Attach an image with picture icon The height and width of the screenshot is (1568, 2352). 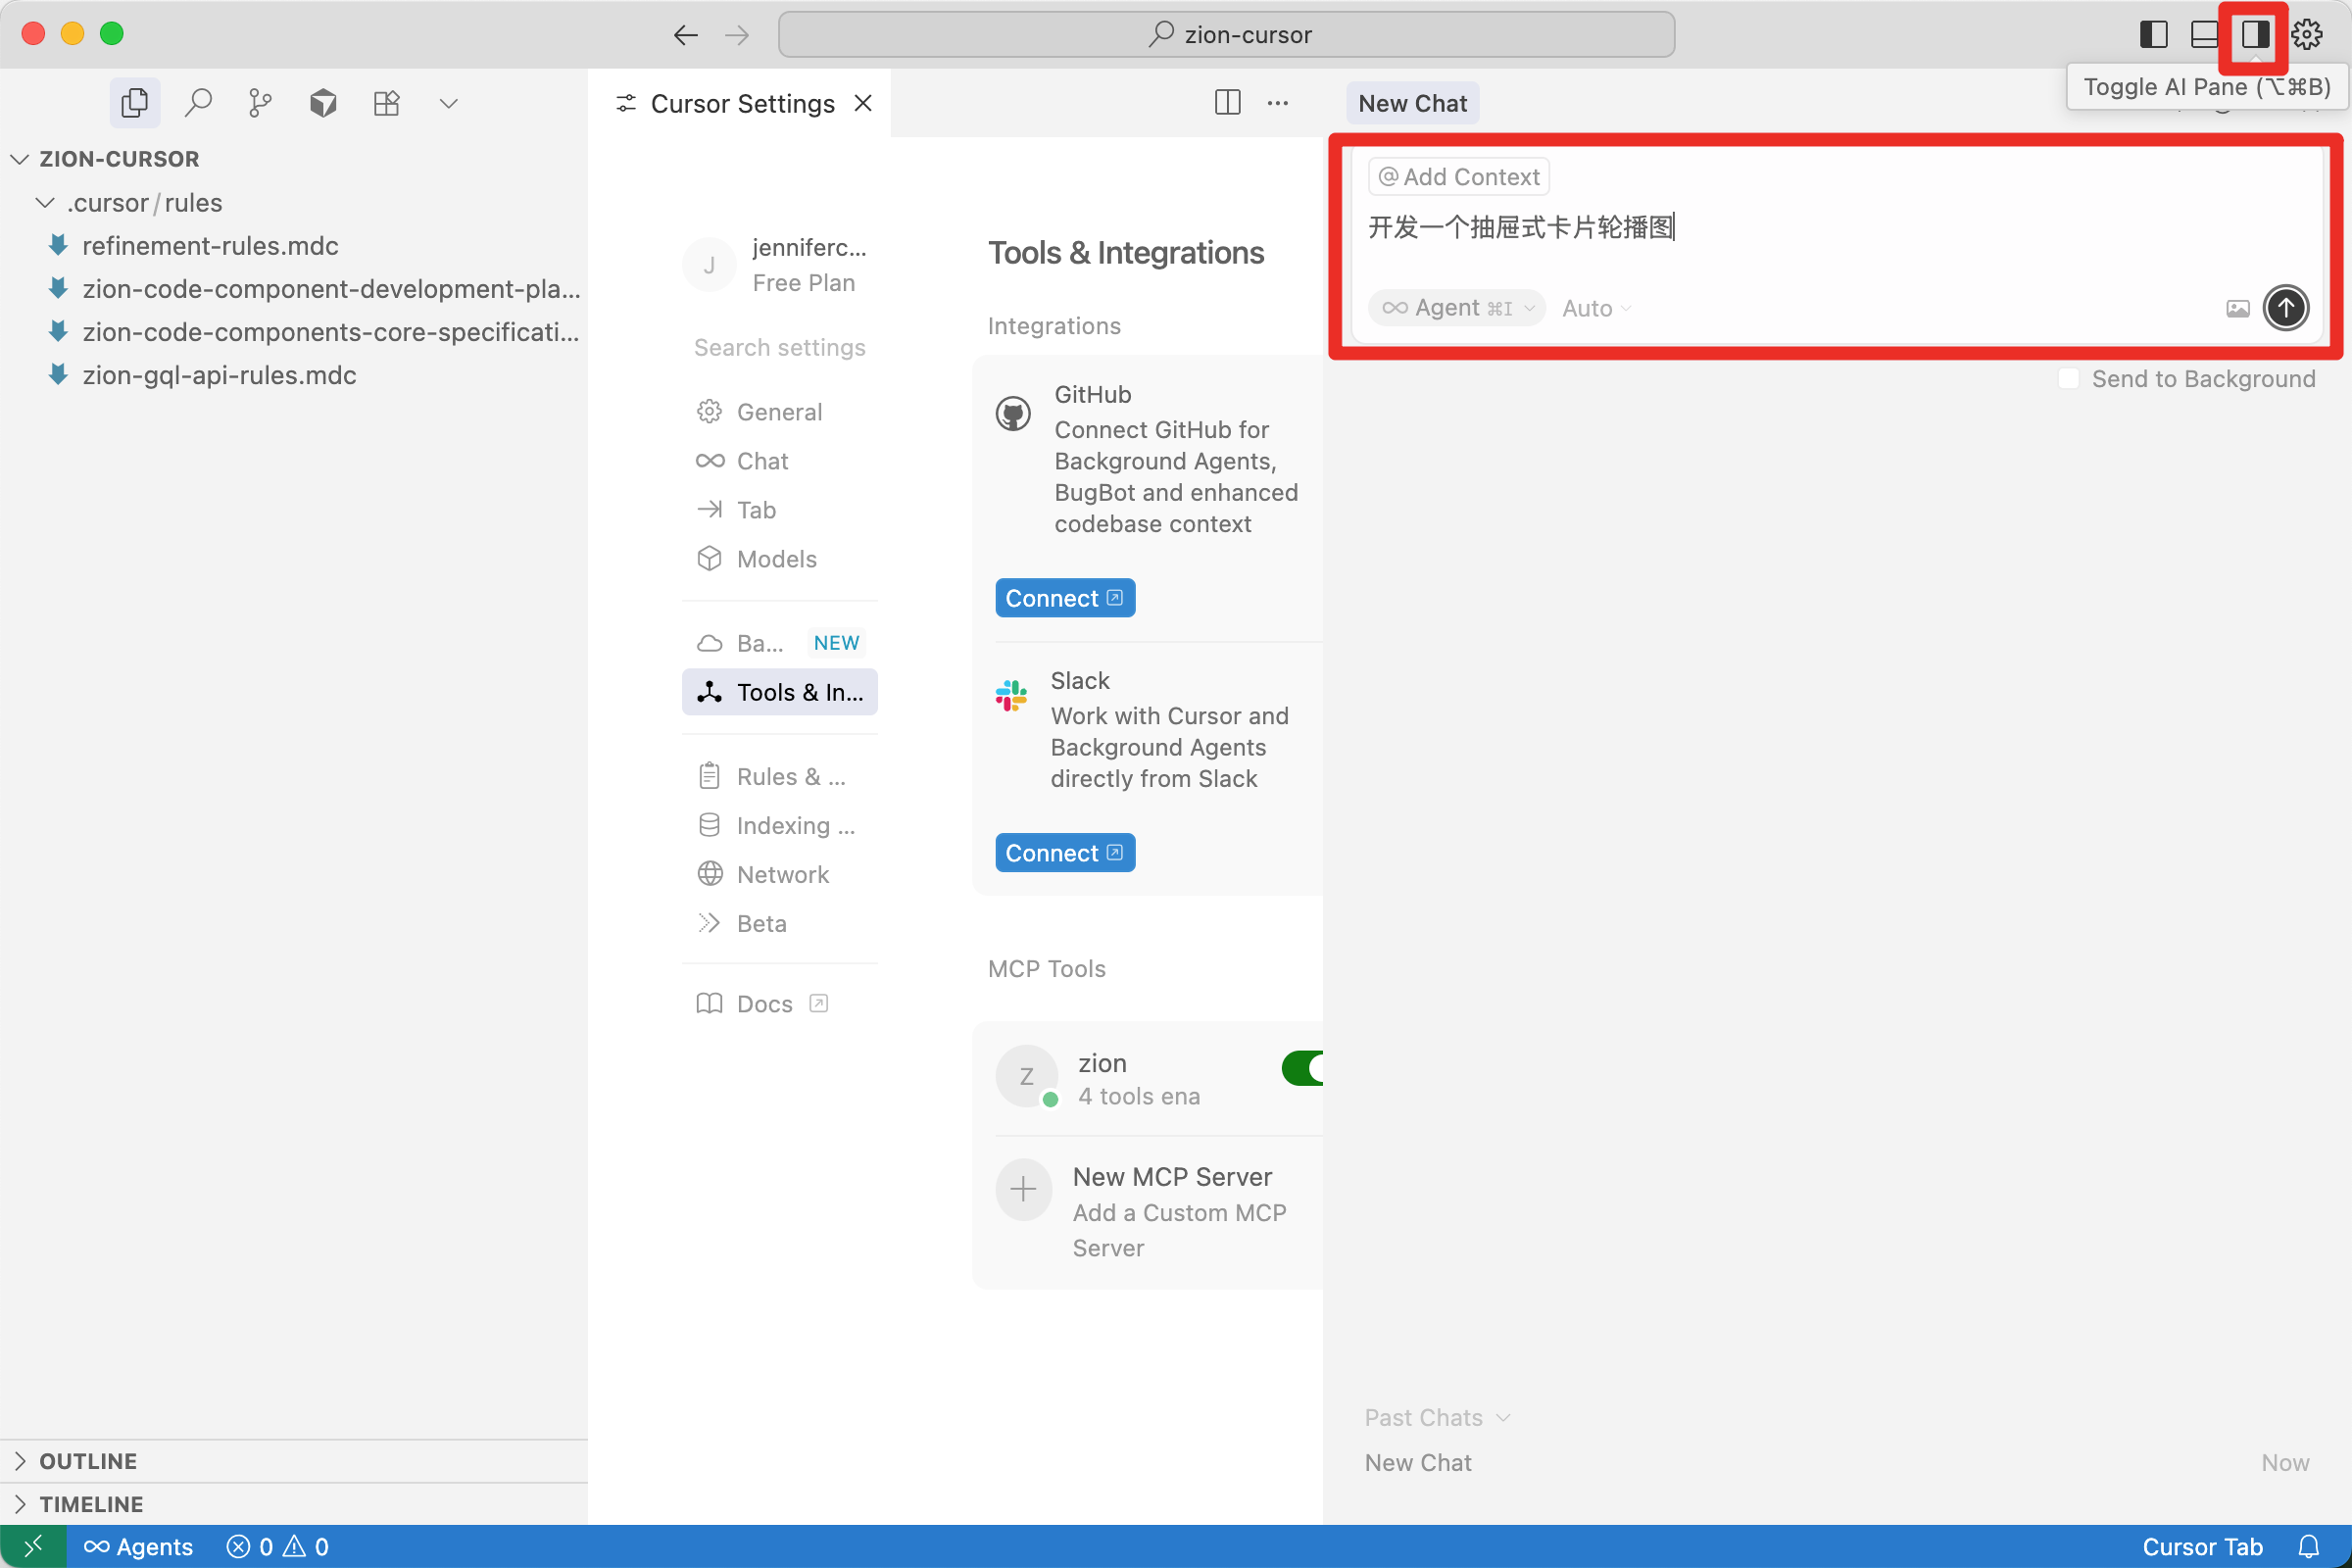[x=2238, y=309]
